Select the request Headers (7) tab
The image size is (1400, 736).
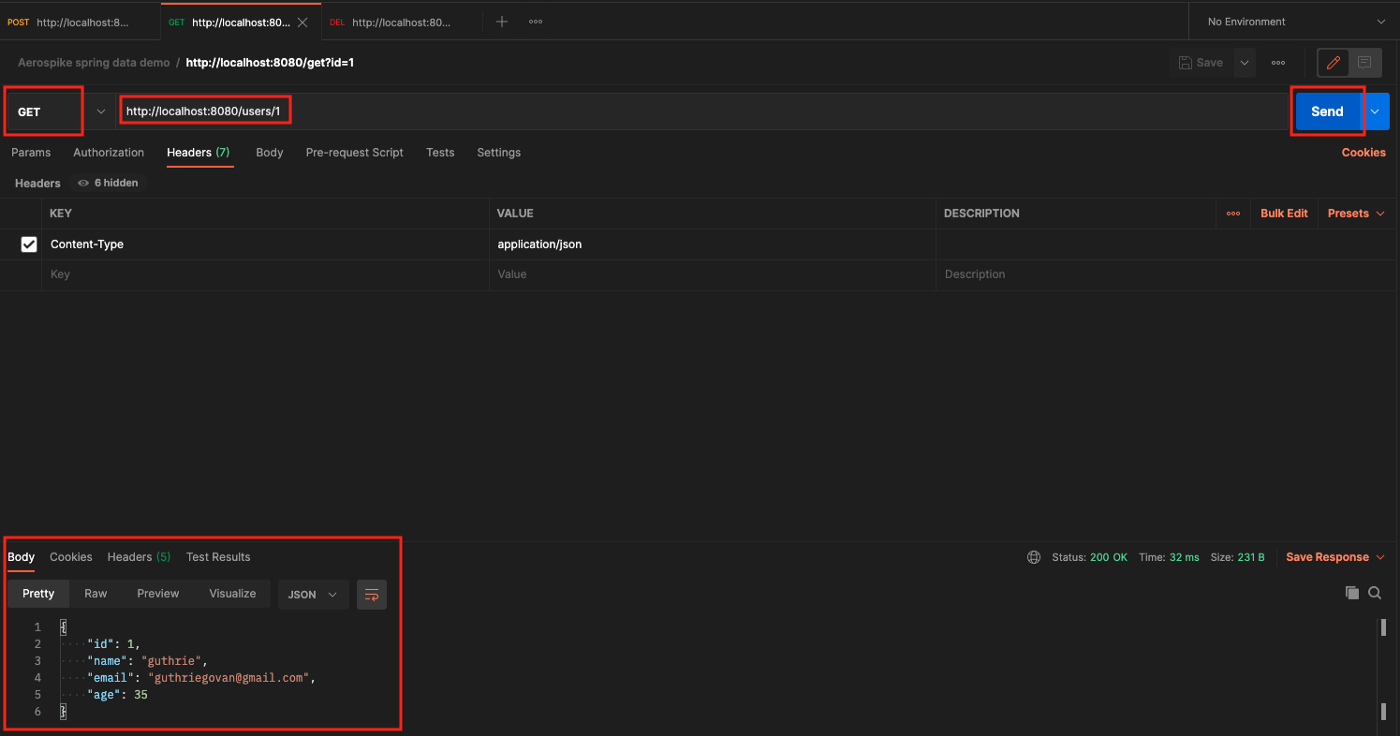[x=198, y=153]
